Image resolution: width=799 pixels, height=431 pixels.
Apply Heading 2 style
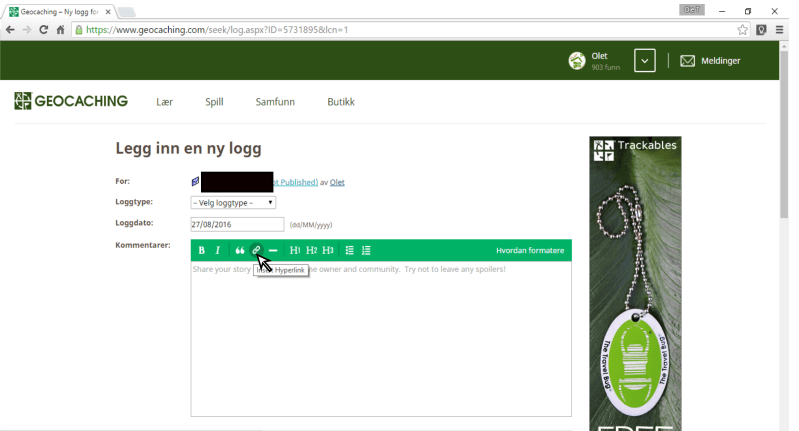pos(311,250)
